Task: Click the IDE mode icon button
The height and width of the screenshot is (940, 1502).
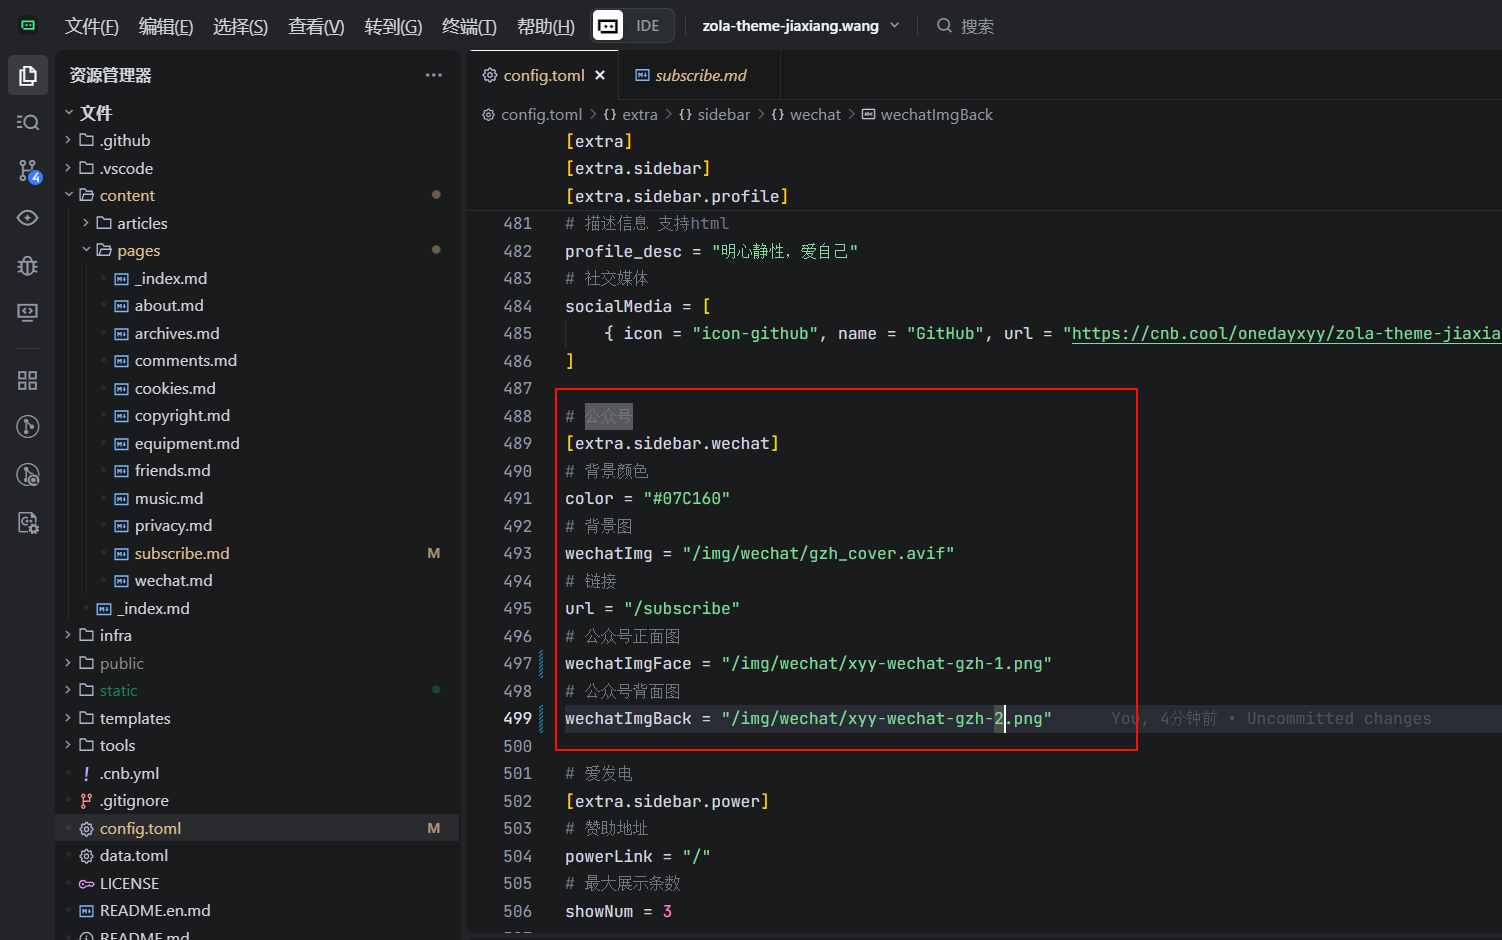Action: pyautogui.click(x=608, y=26)
